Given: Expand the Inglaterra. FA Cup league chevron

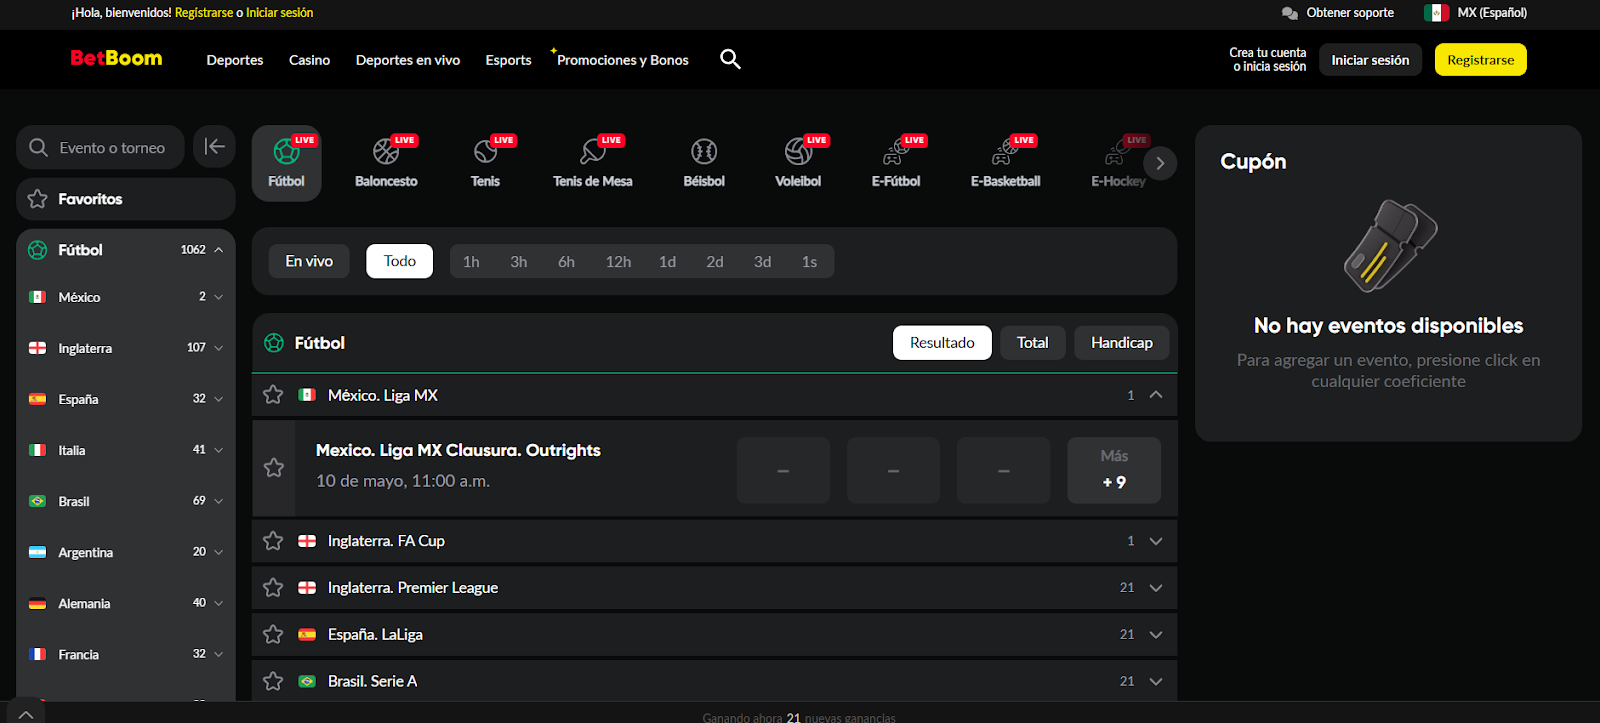Looking at the screenshot, I should tap(1156, 541).
